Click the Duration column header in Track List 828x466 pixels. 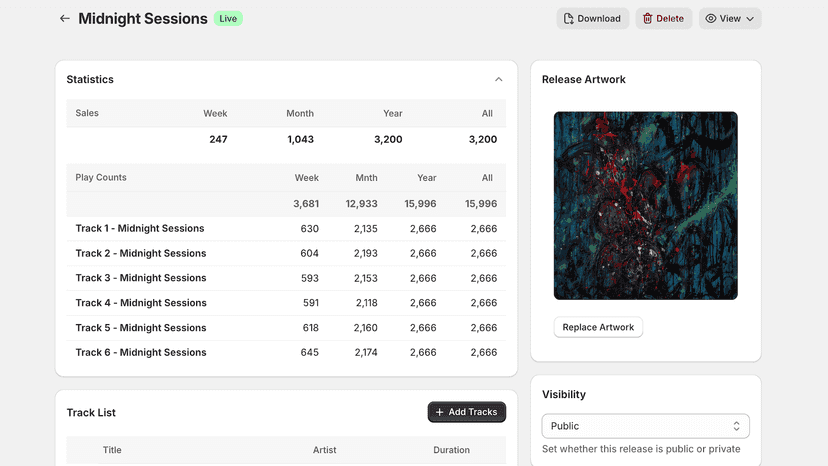tap(451, 450)
